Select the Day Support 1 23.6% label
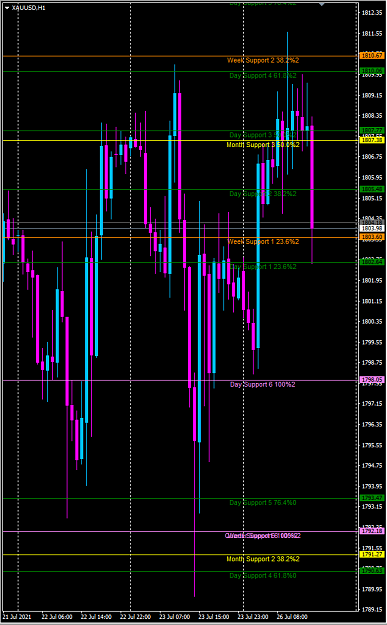 [263, 266]
